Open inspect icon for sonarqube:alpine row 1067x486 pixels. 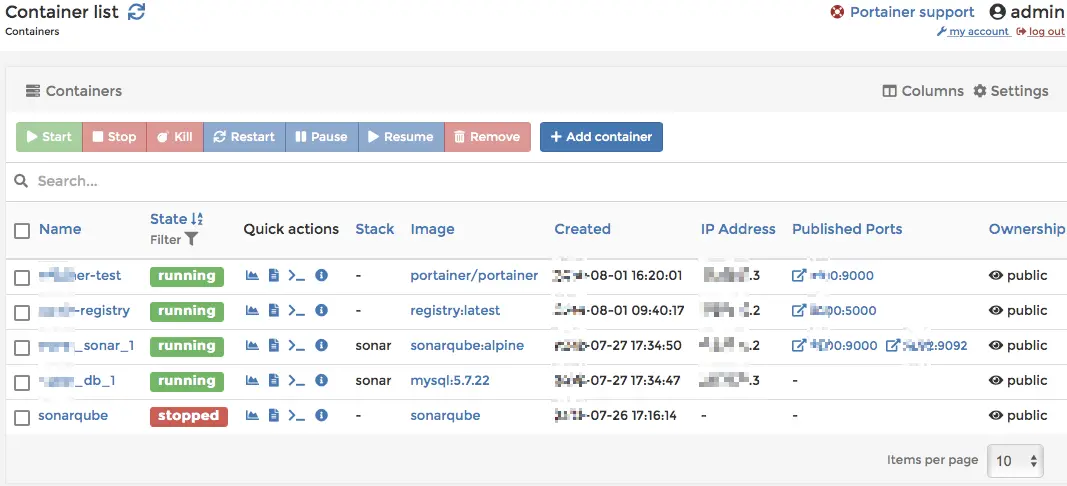point(321,345)
